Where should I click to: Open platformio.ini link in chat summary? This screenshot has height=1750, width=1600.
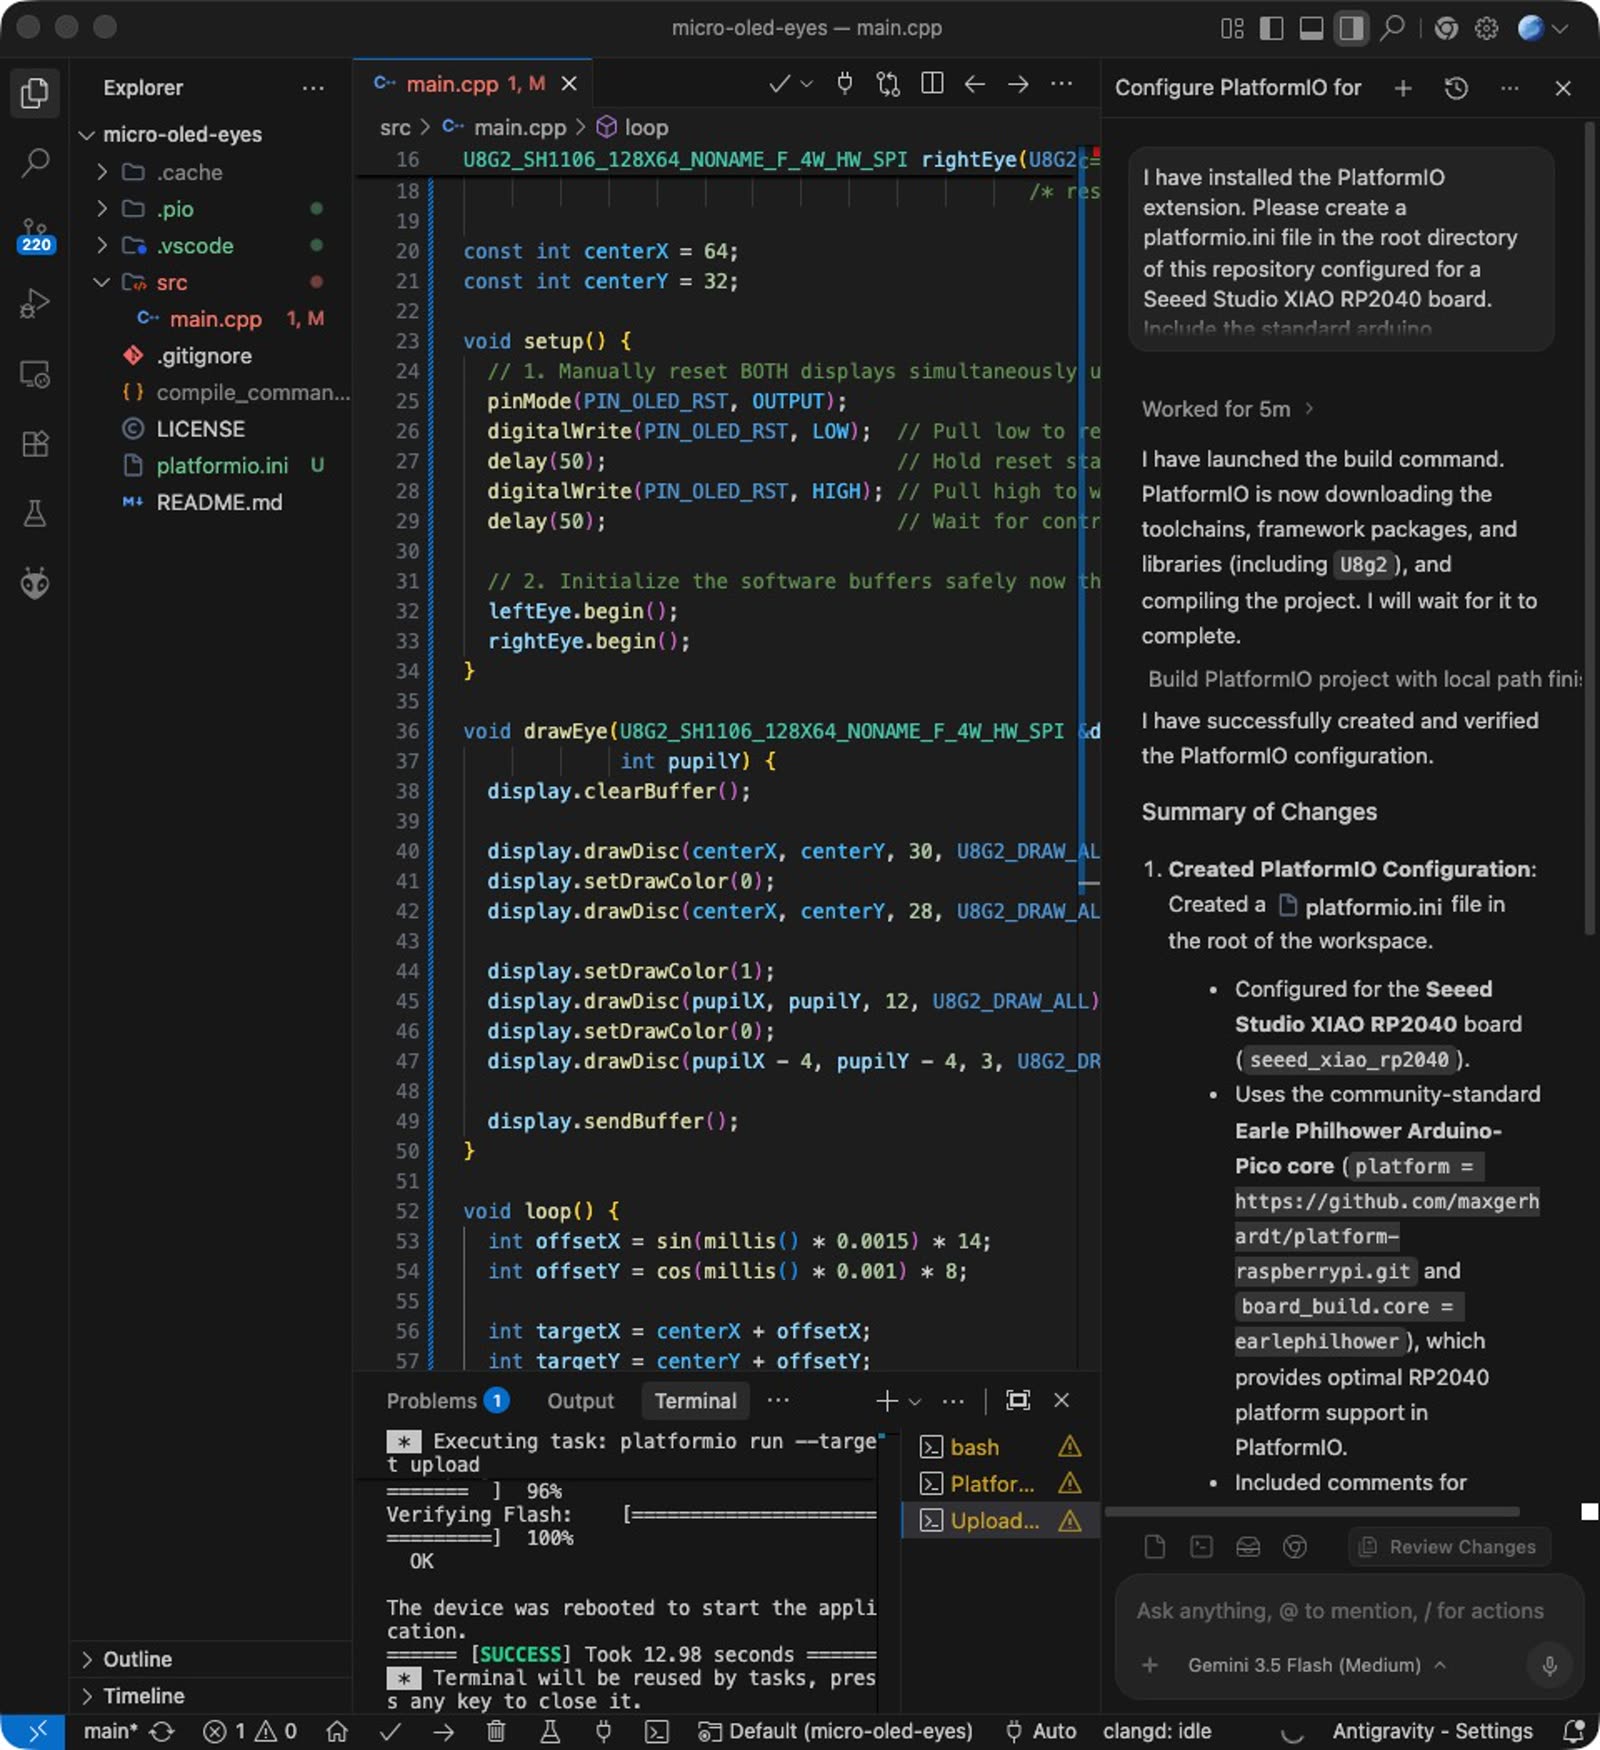(x=1360, y=906)
